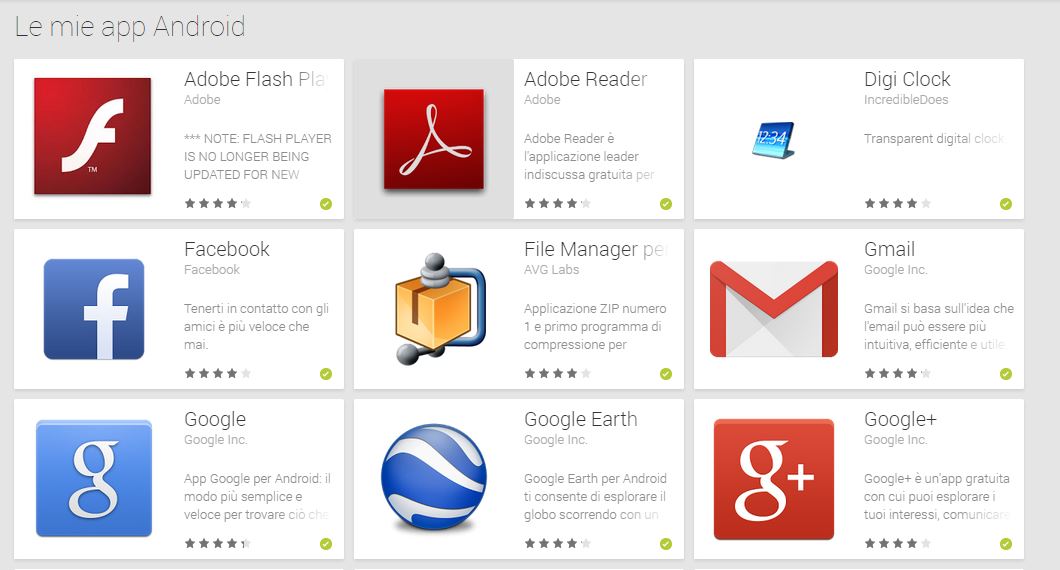Viewport: 1060px width, 570px height.
Task: Click the star rating on Adobe Flash Player
Action: 217,203
